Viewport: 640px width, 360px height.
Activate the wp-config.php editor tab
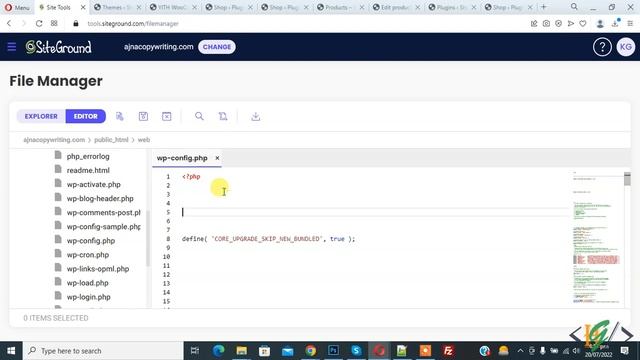[x=182, y=158]
